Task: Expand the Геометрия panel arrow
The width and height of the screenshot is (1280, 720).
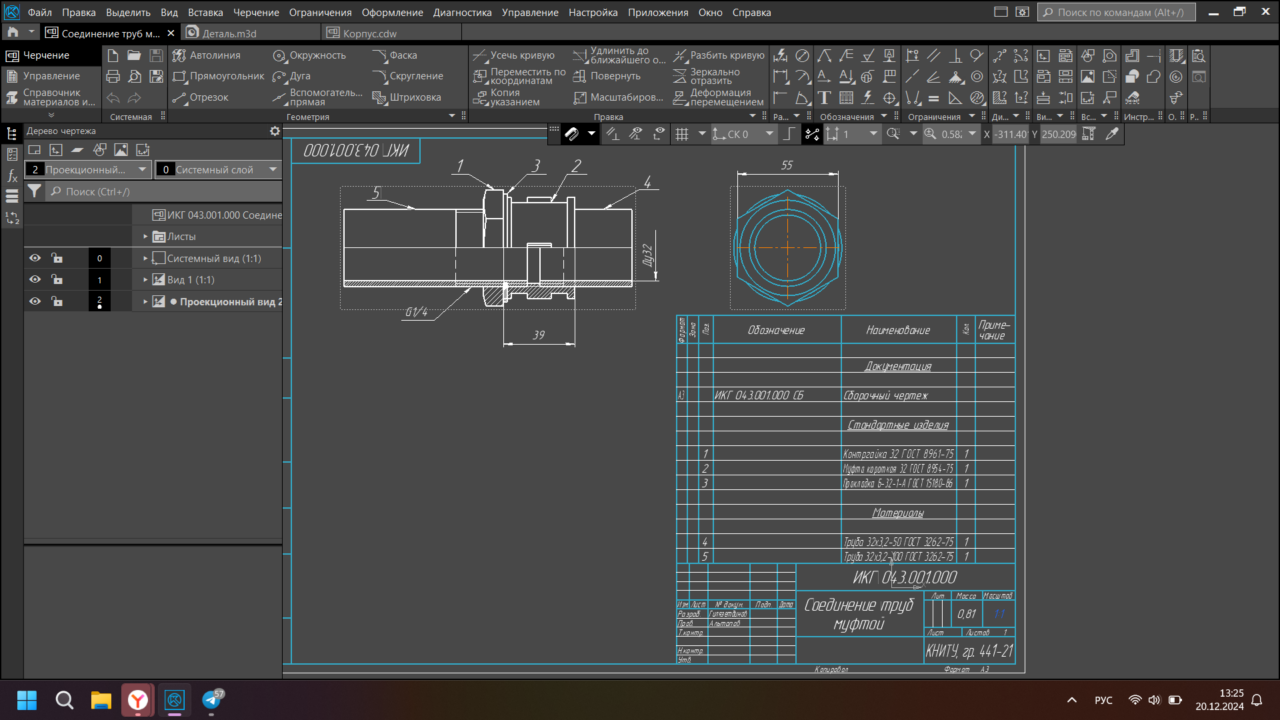Action: 452,116
